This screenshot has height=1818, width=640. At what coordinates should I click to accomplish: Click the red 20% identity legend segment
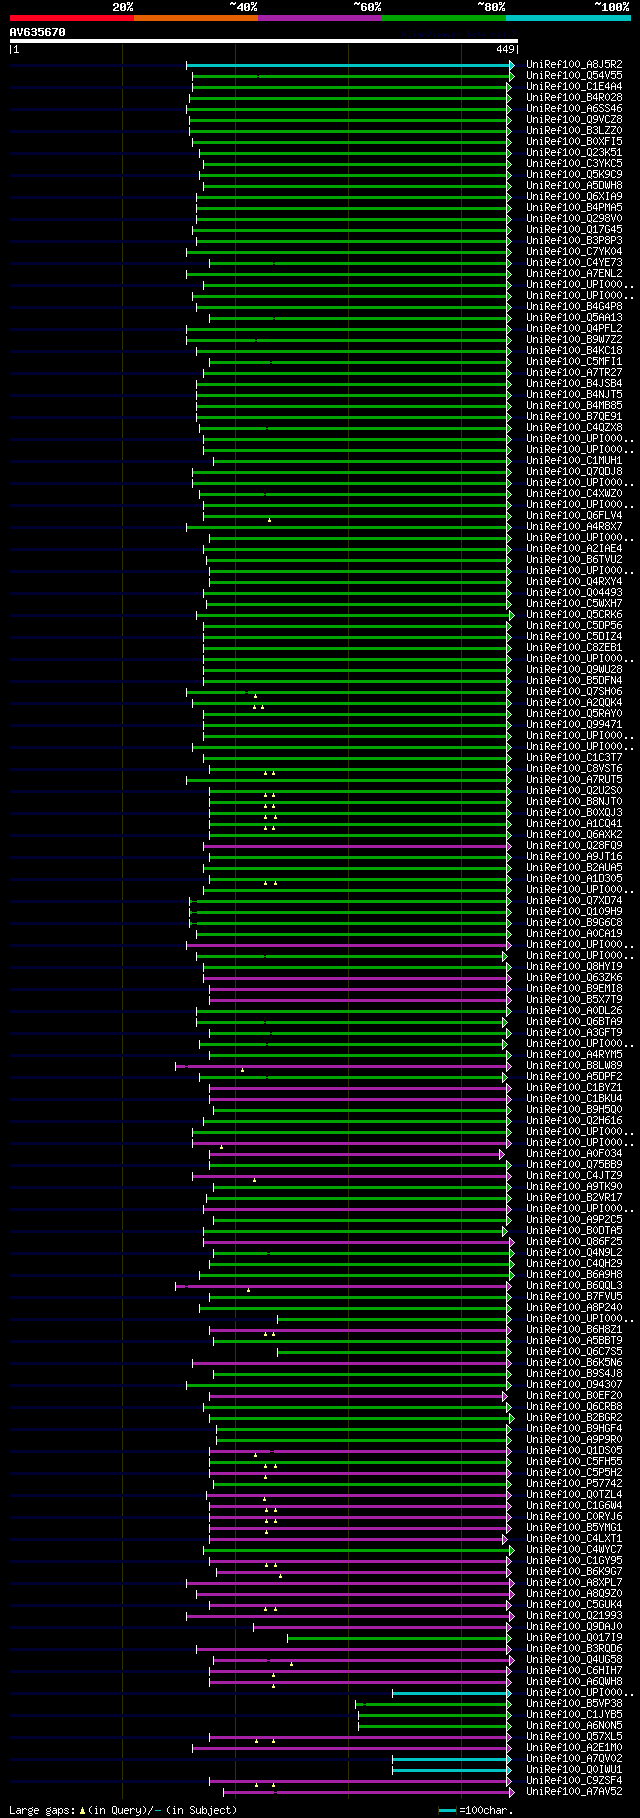coord(72,18)
